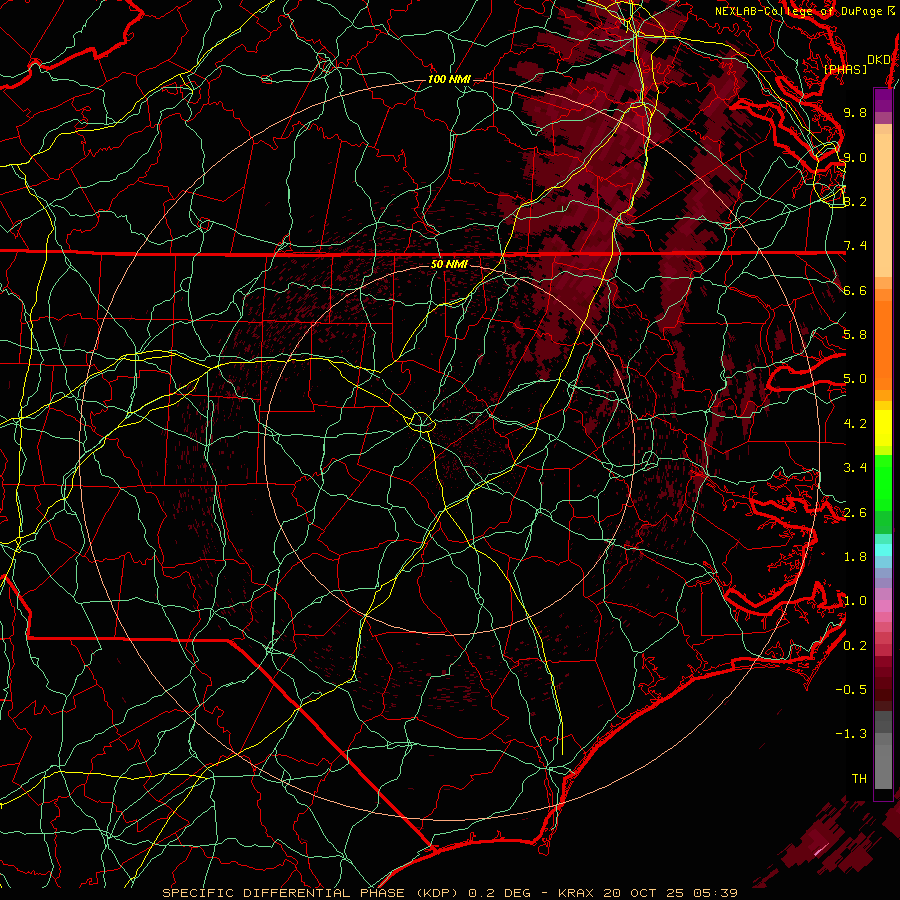This screenshot has height=900, width=900.
Task: Click the 3.4 scale value
Action: (x=855, y=468)
